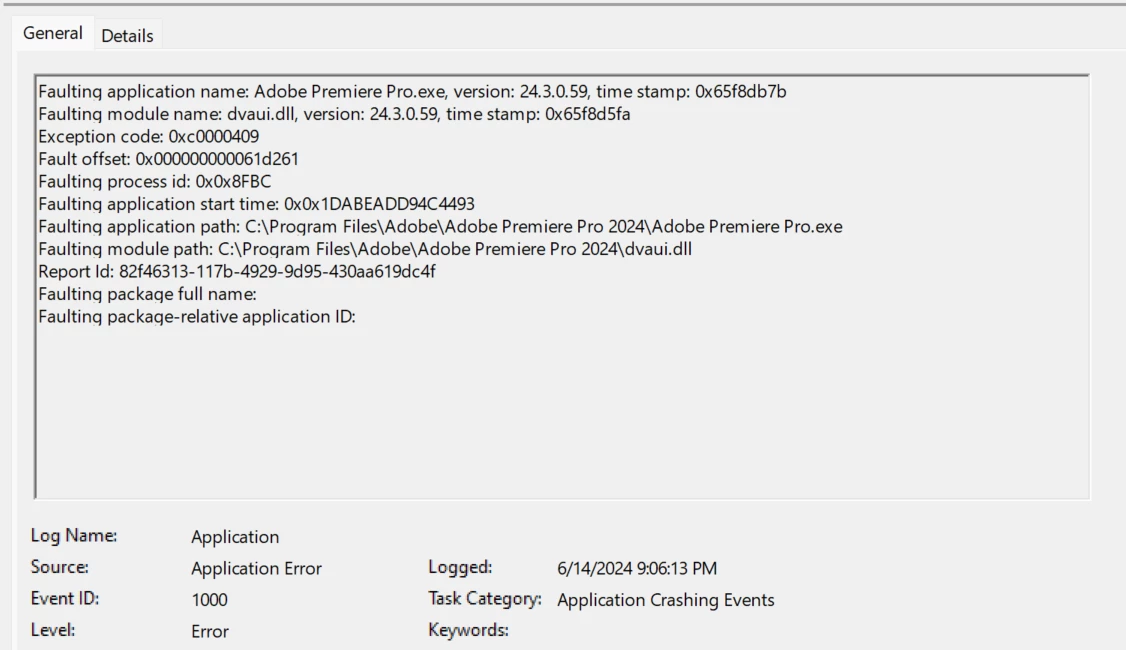Screen dimensions: 1126x650
Task: Click the Event ID value 1000
Action: (209, 600)
